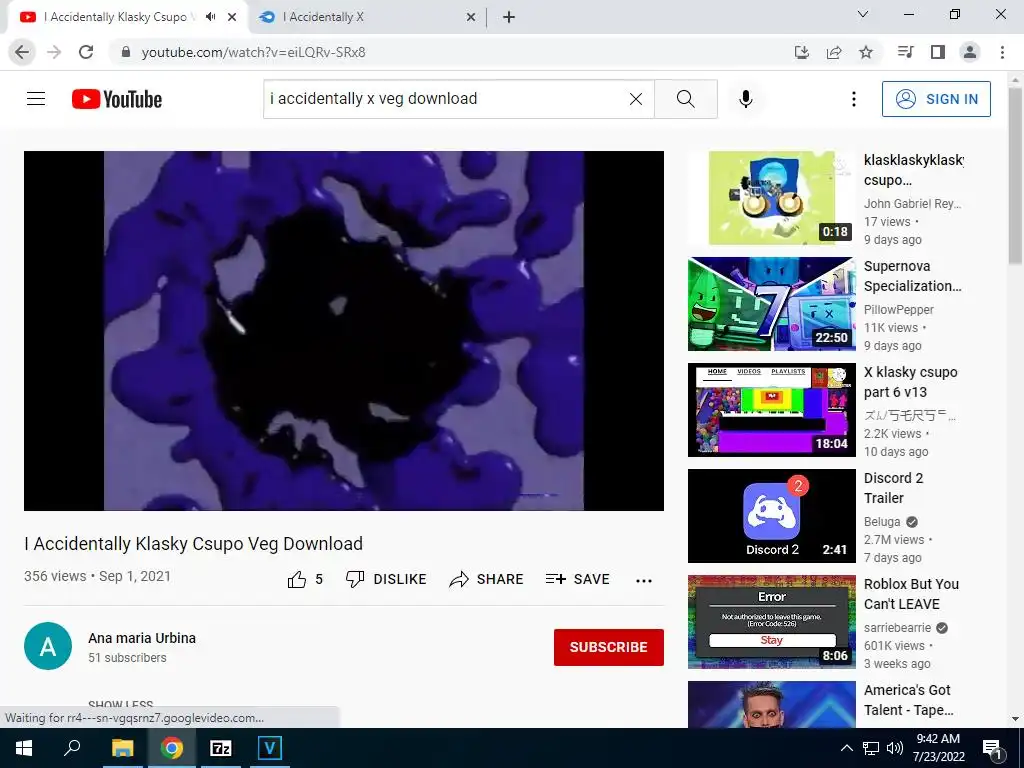Open the Chrome profile avatar
This screenshot has height=768, width=1024.
[x=970, y=52]
